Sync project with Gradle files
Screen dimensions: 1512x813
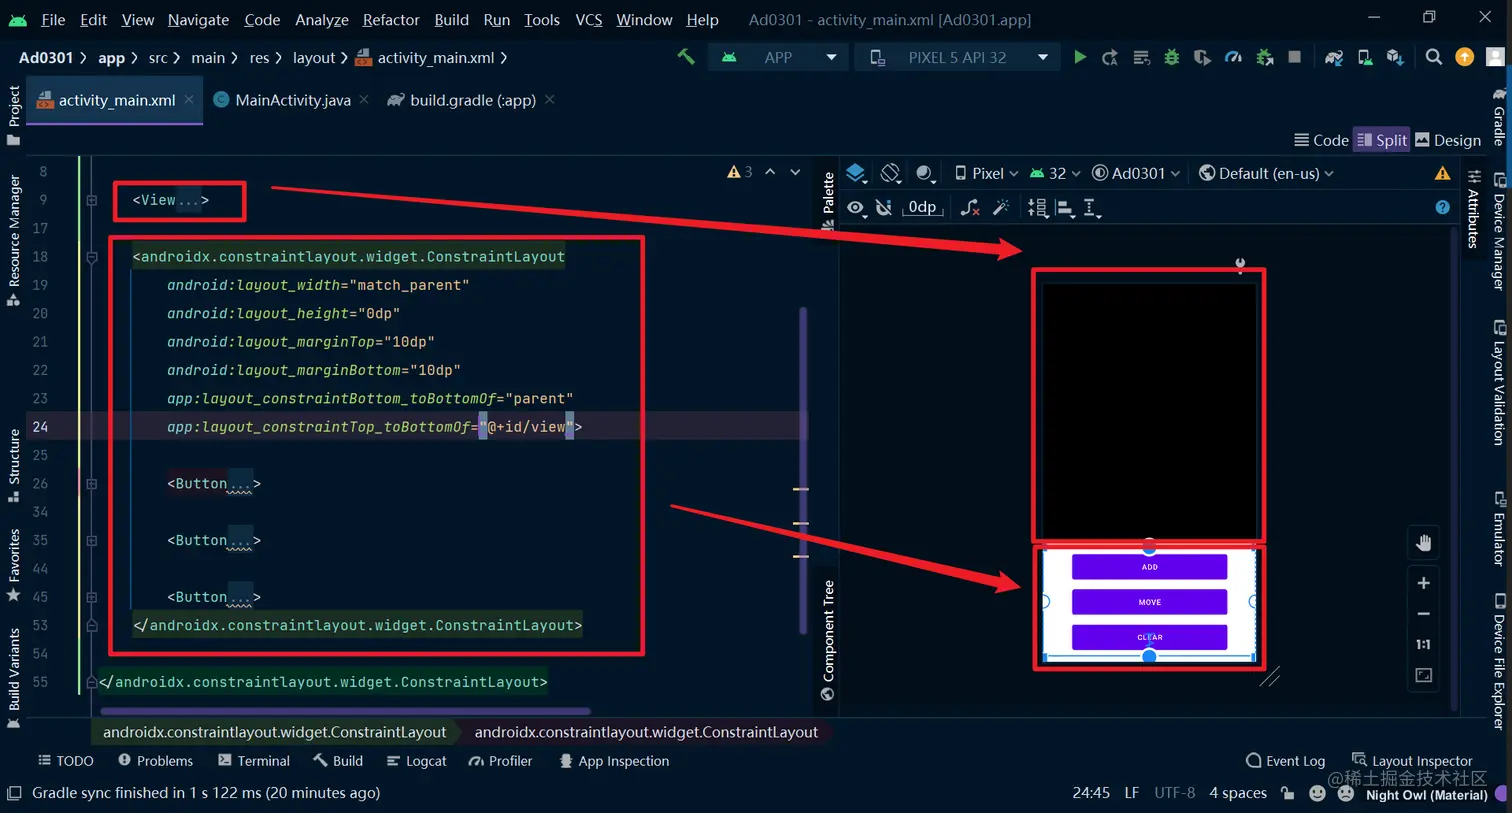(1334, 58)
